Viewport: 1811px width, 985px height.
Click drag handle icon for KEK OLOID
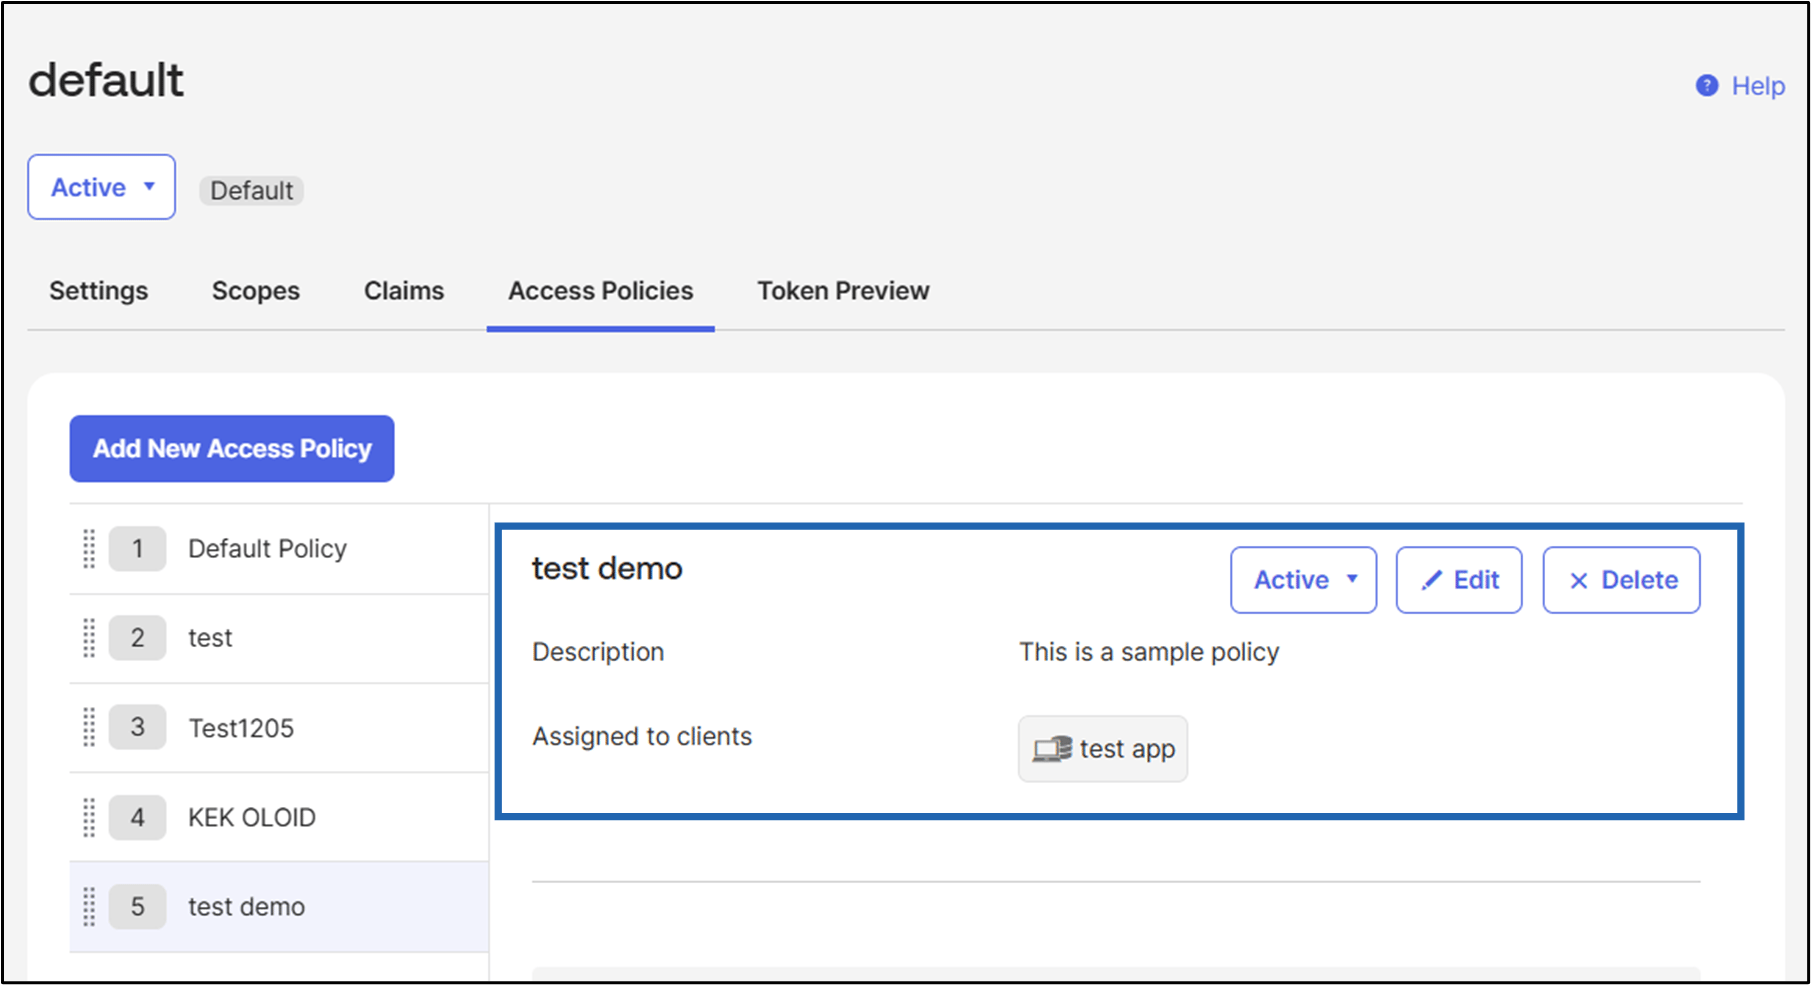coord(89,817)
